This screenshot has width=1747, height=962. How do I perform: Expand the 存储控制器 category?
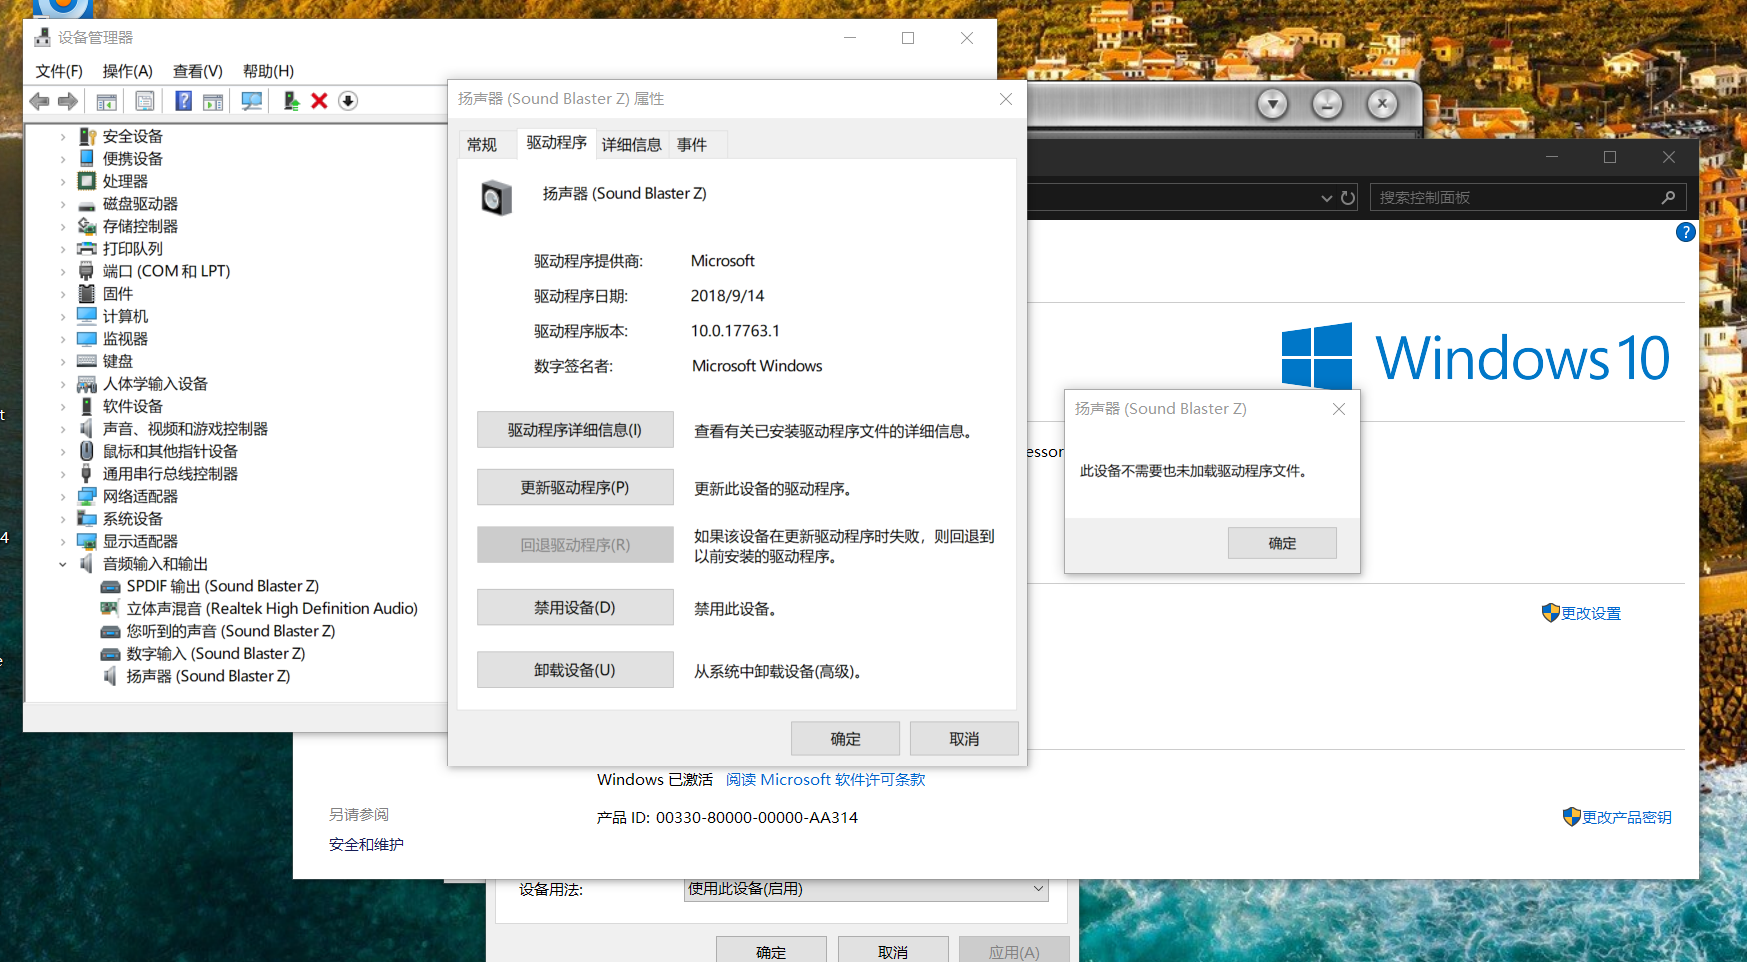tap(63, 226)
